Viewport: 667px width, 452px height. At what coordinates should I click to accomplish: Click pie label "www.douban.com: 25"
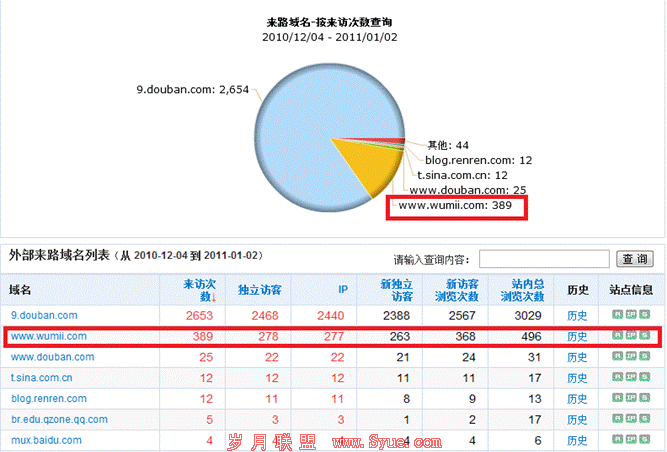click(x=468, y=190)
